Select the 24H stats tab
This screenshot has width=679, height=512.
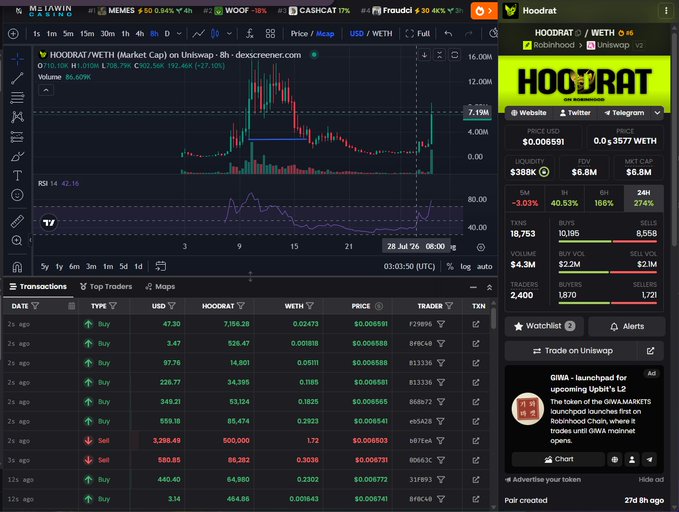[x=643, y=198]
